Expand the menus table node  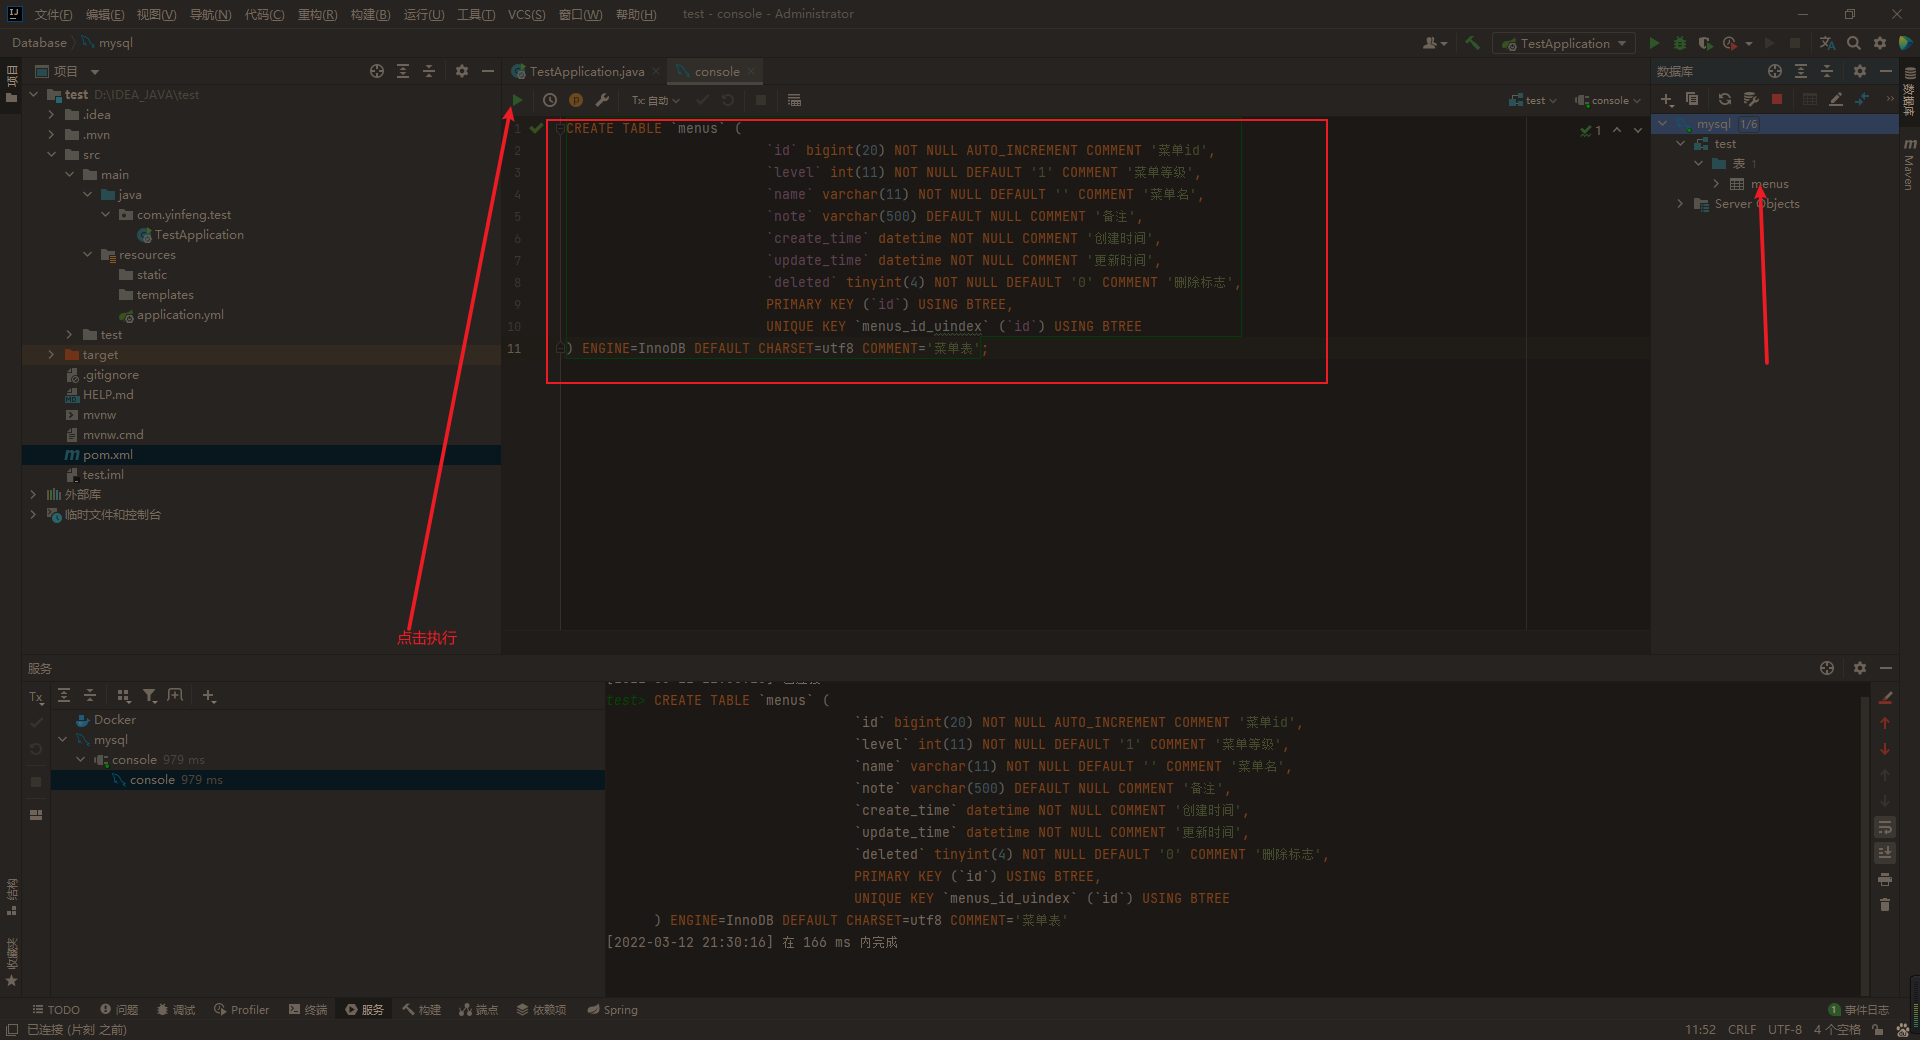click(1717, 184)
